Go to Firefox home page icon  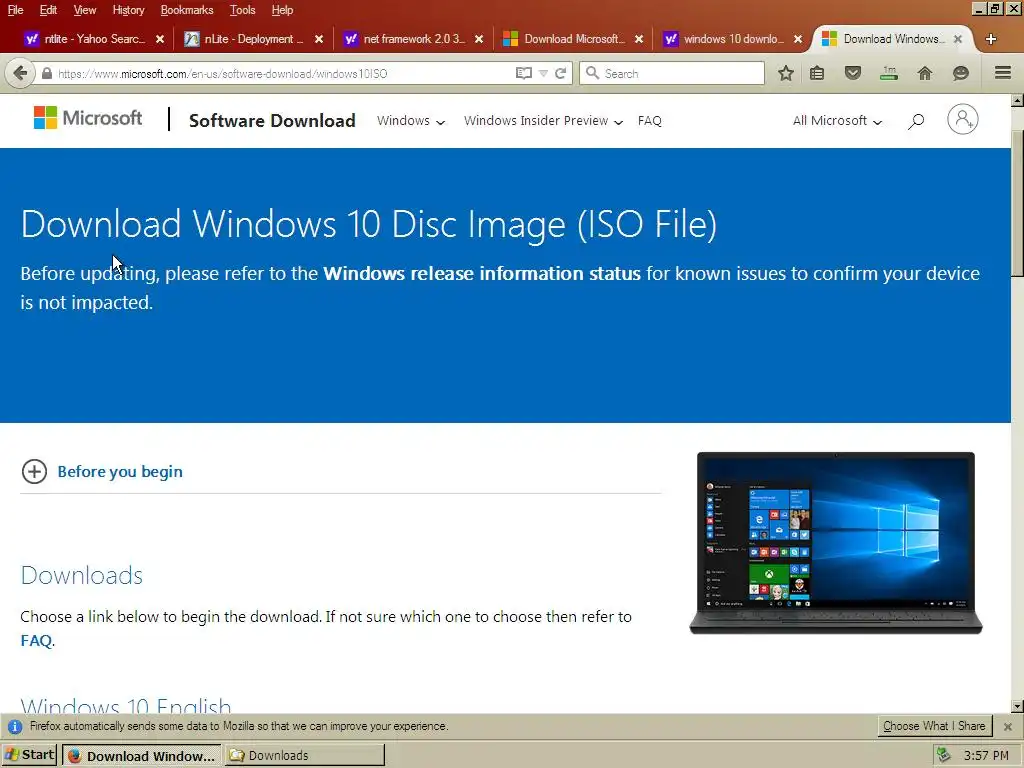[925, 73]
